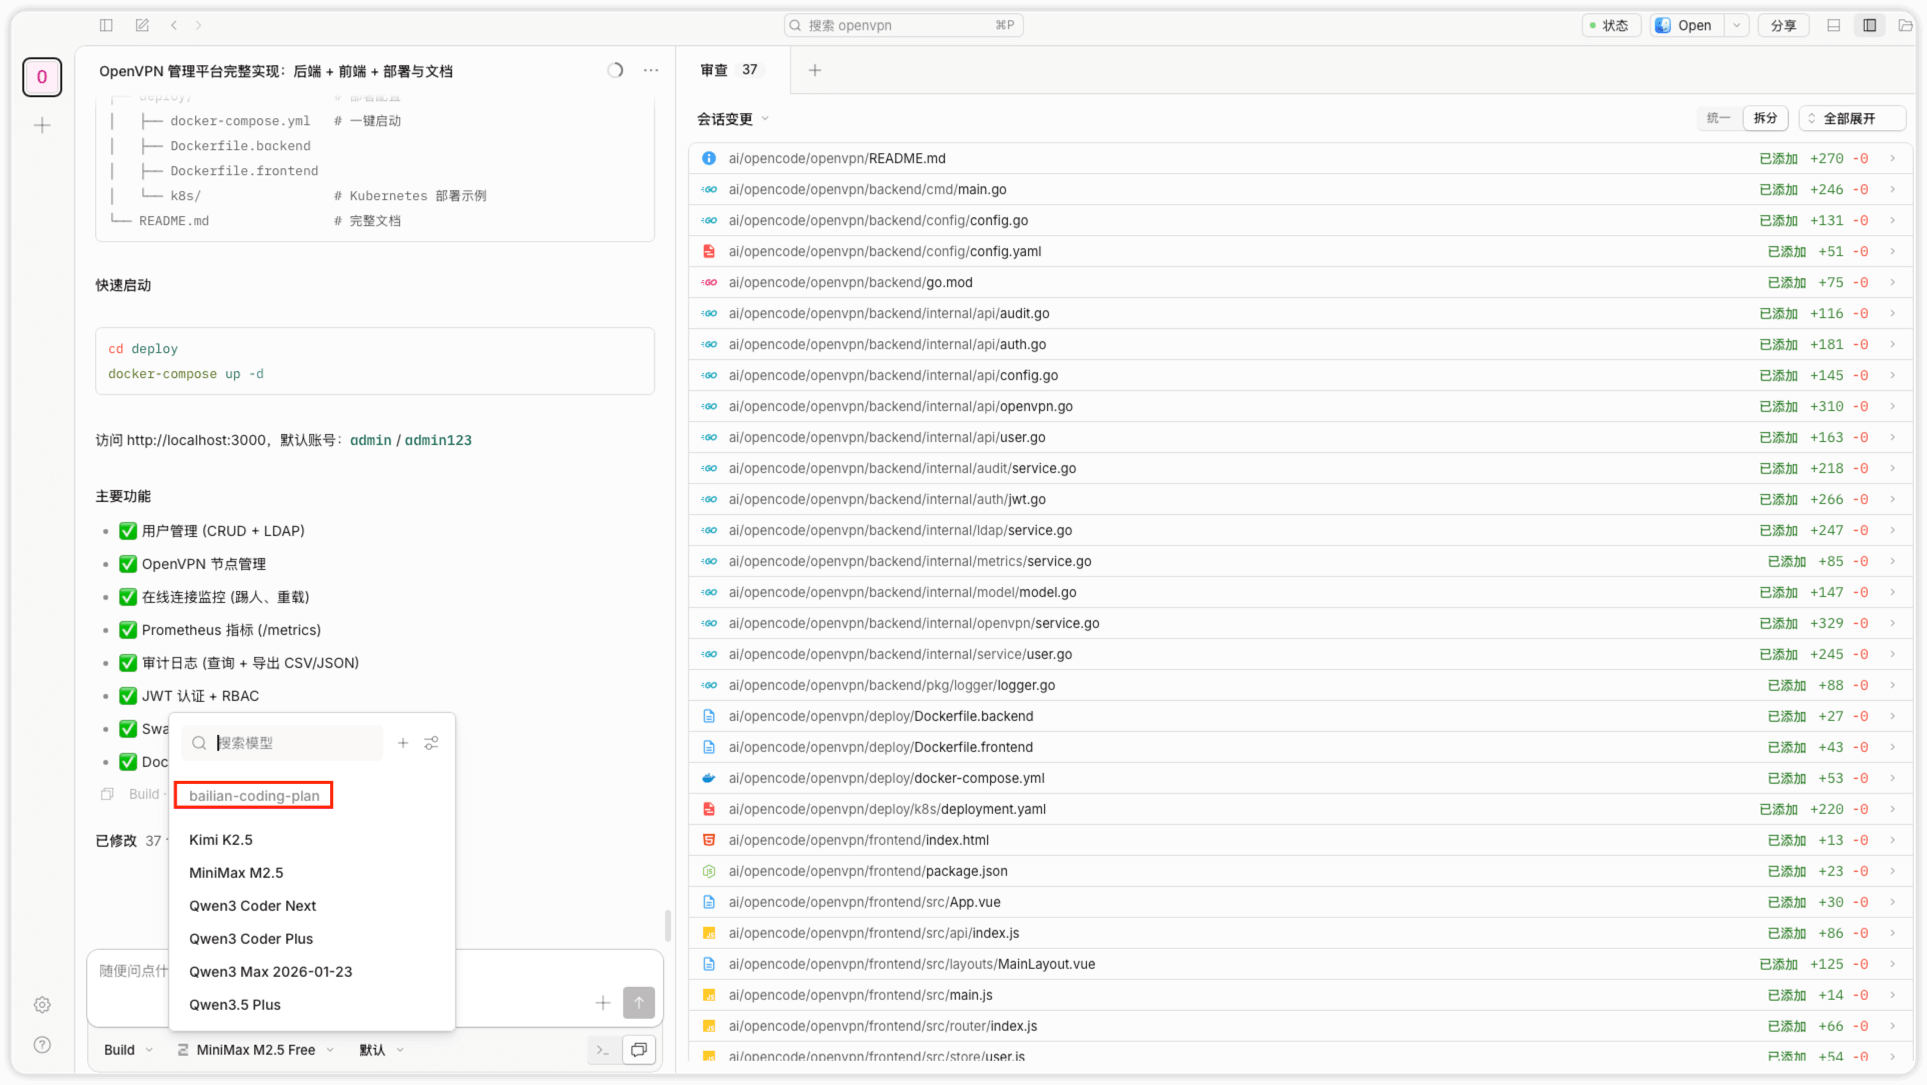Click the three-dot session menu
Viewport: 1927px width, 1085px height.
point(651,70)
